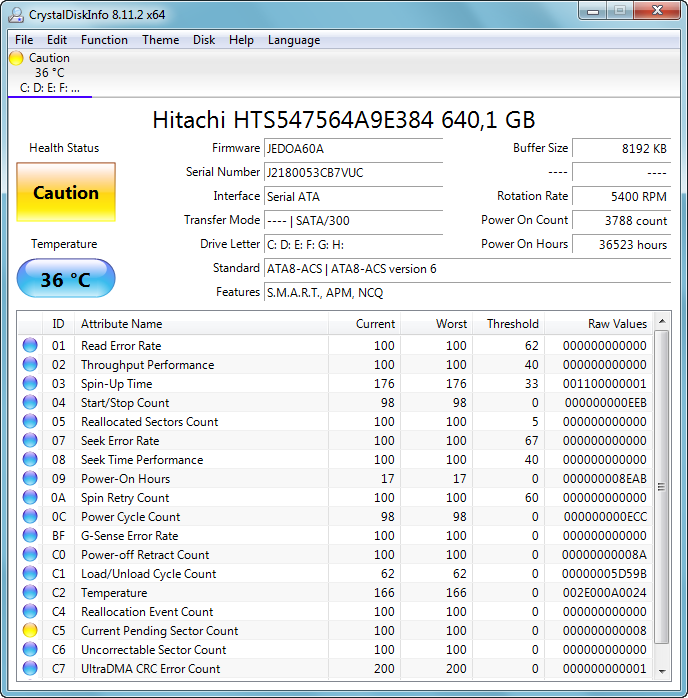Click the Serial Number field
This screenshot has width=688, height=698.
[353, 173]
